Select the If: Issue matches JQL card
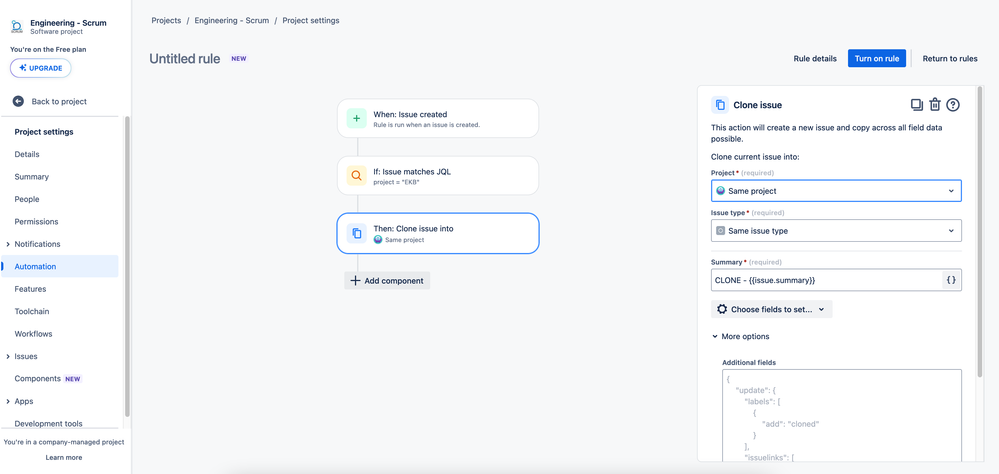 coord(438,176)
